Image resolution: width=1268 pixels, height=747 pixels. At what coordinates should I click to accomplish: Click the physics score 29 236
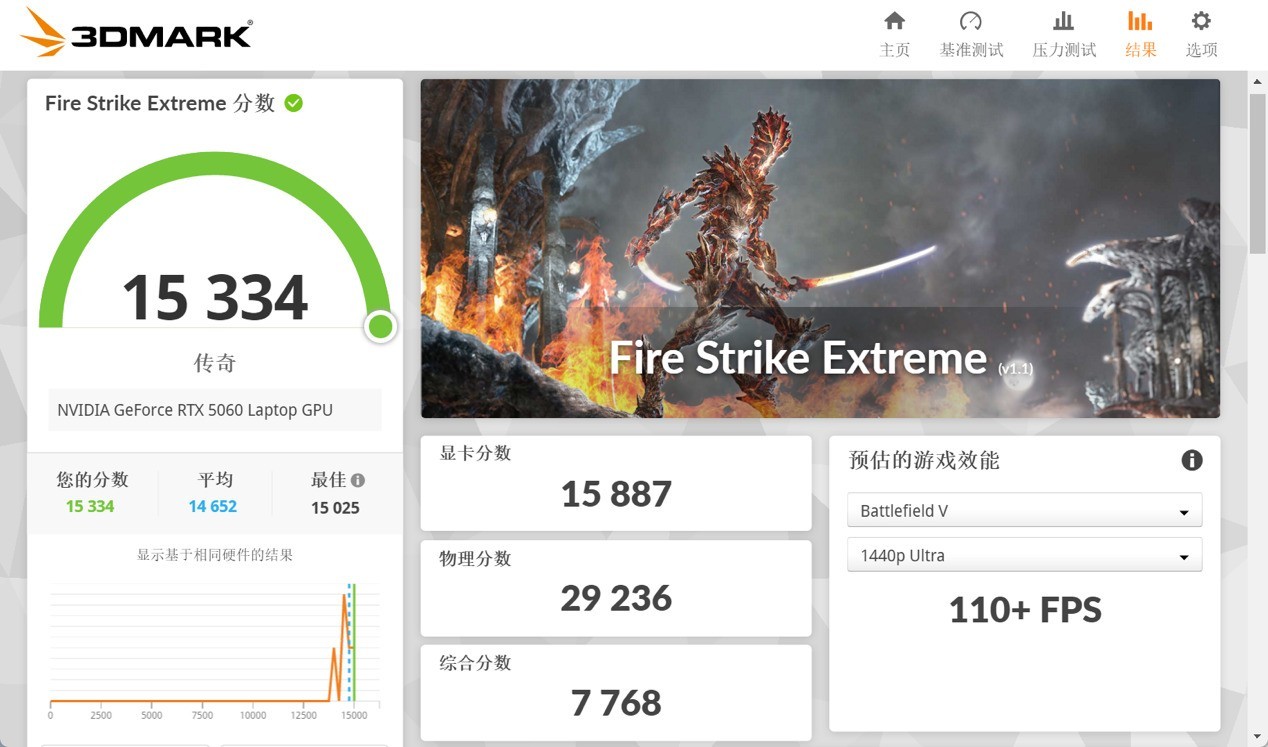[x=616, y=598]
